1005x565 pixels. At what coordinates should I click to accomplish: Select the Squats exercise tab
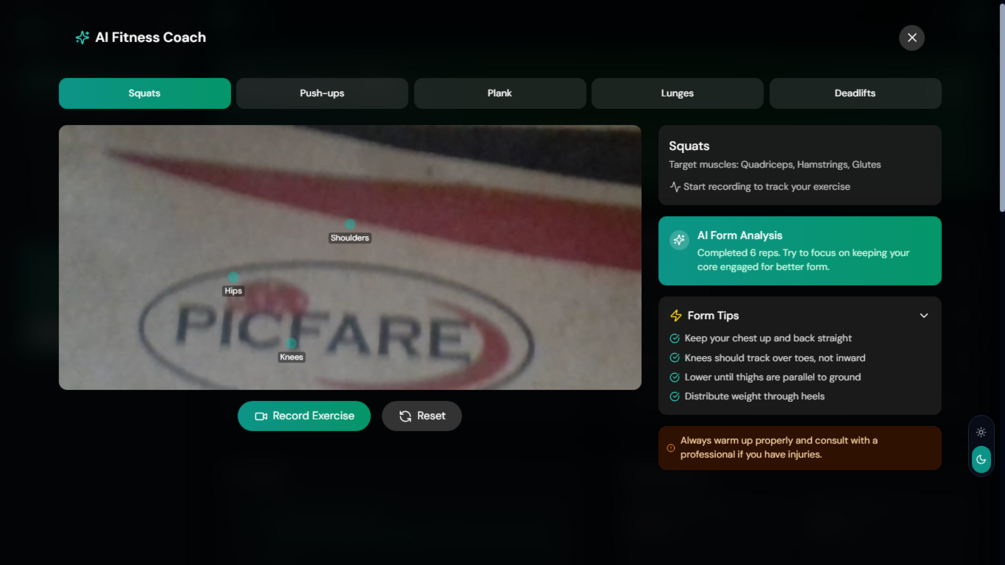(x=145, y=94)
